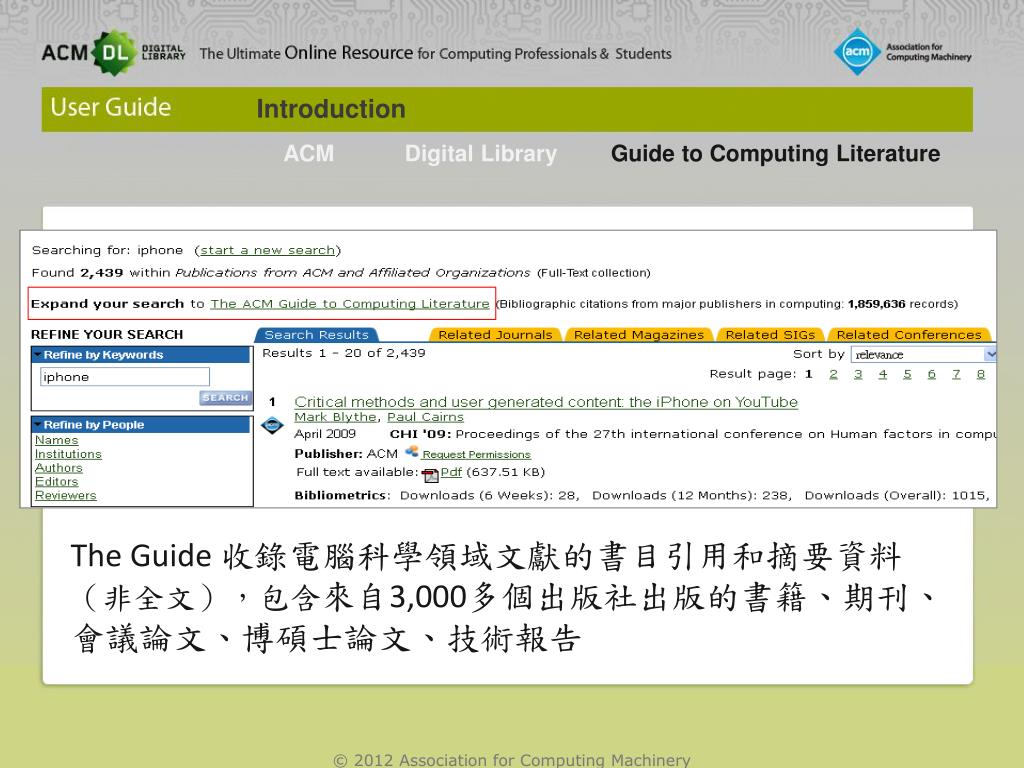Click the Request Permissions link
Viewport: 1024px width, 768px height.
tap(476, 455)
